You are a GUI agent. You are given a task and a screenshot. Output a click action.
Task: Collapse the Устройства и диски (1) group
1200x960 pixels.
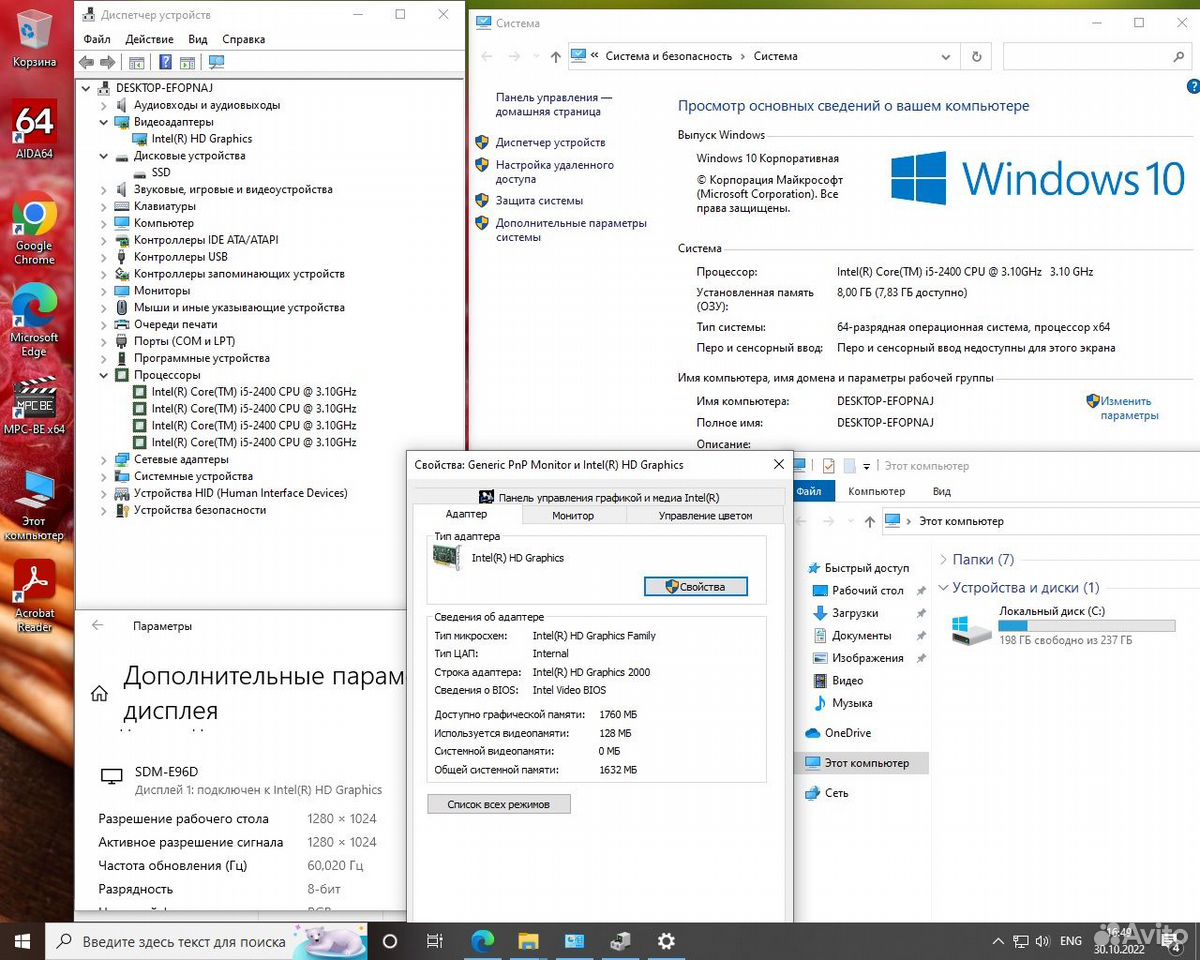pyautogui.click(x=943, y=588)
